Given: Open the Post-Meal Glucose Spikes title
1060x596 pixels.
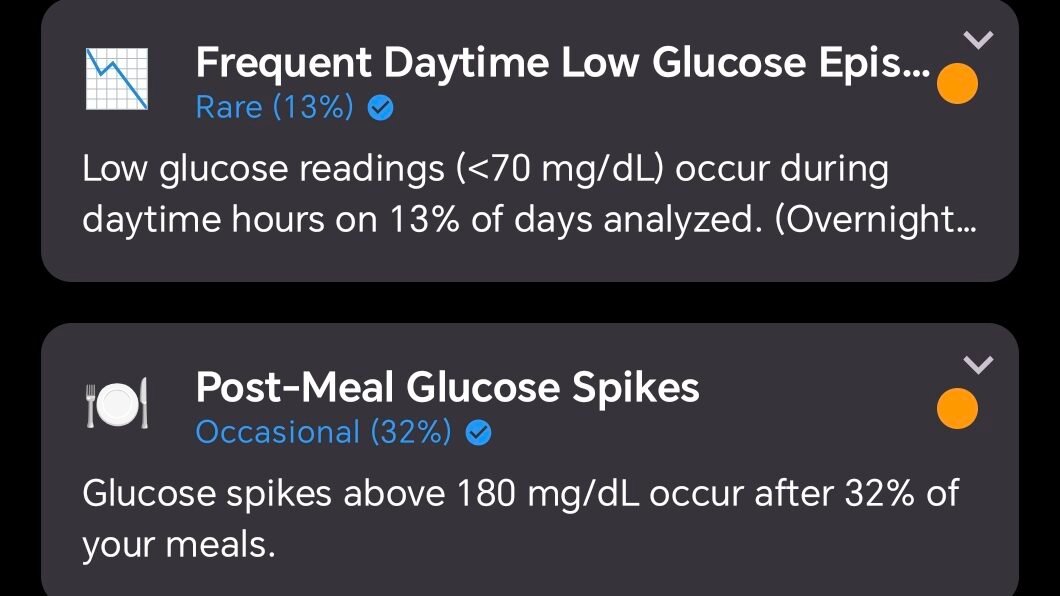Looking at the screenshot, I should (x=447, y=387).
